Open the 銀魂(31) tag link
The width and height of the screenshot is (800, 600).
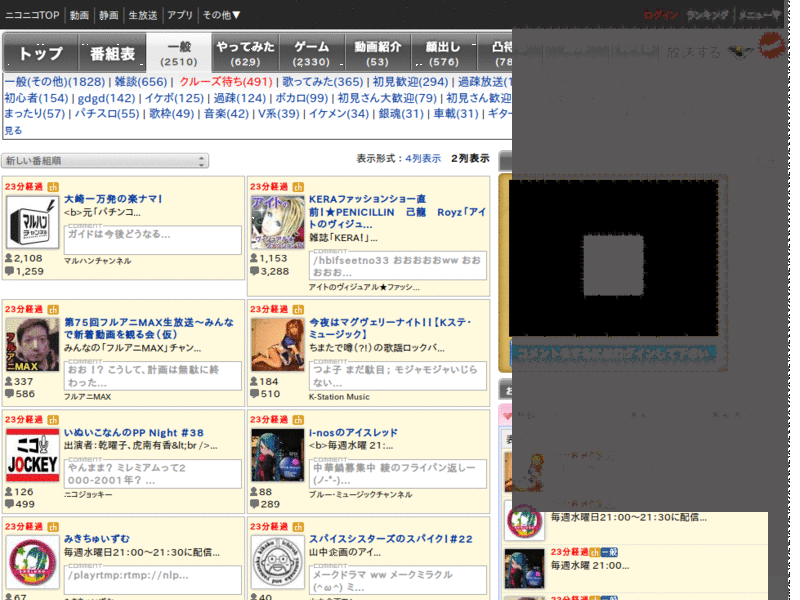401,113
